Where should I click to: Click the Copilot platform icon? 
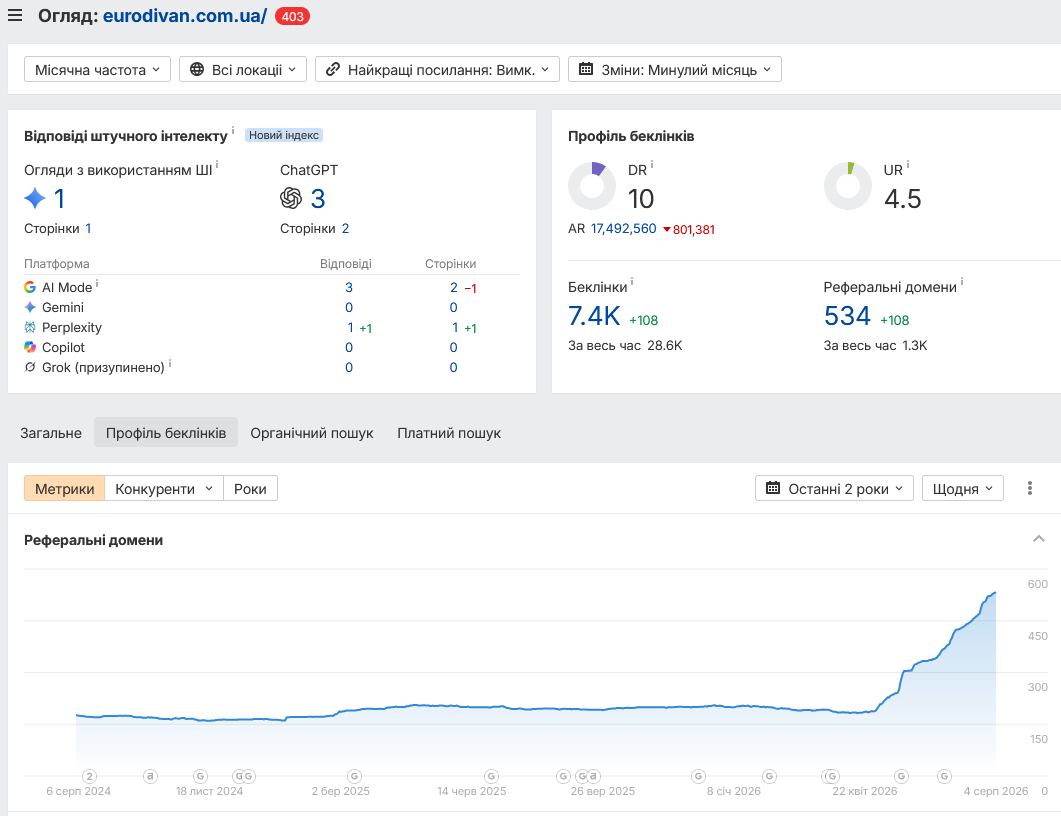coord(30,347)
